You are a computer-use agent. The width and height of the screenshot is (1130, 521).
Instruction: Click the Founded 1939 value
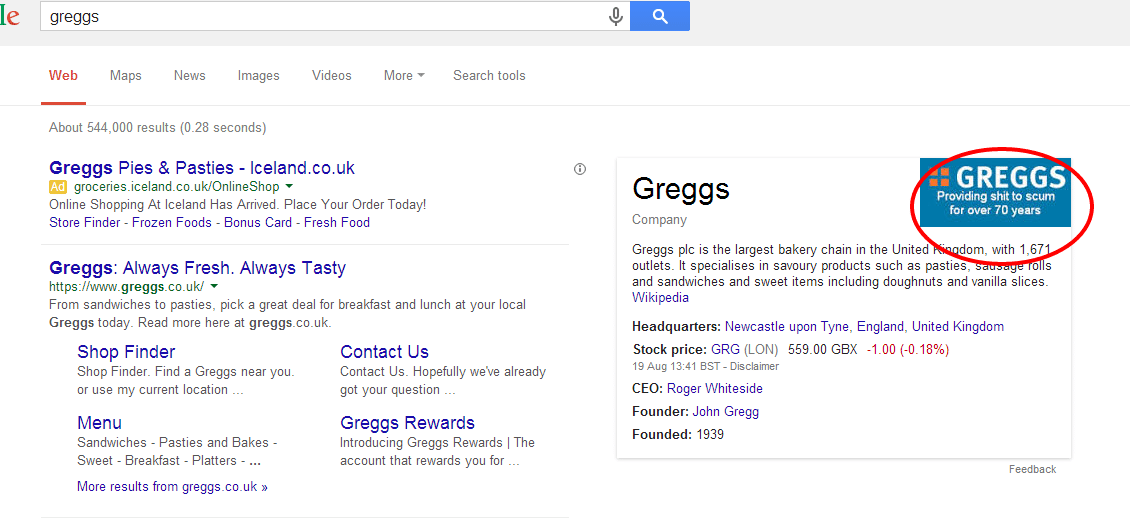[x=710, y=435]
